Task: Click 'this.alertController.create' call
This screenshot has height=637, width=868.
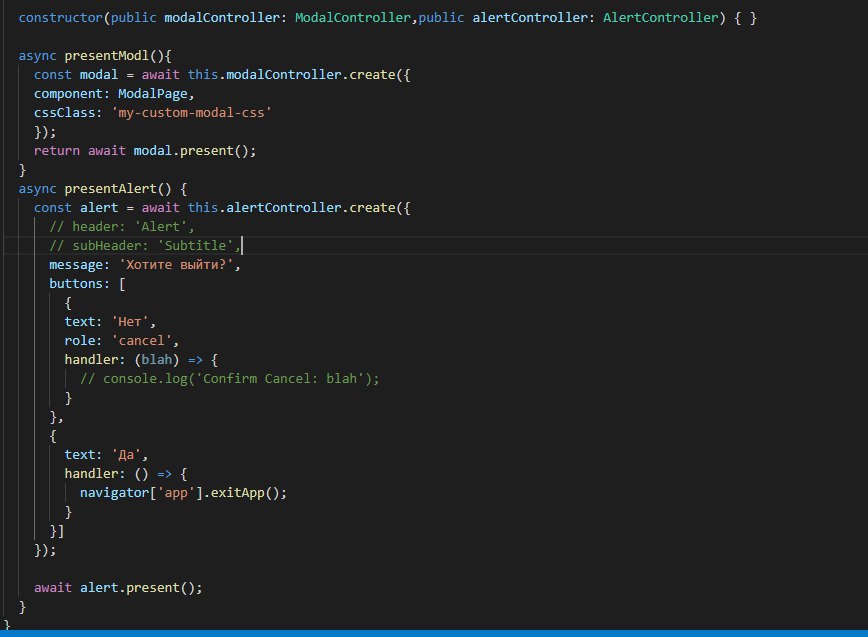Action: coord(291,208)
